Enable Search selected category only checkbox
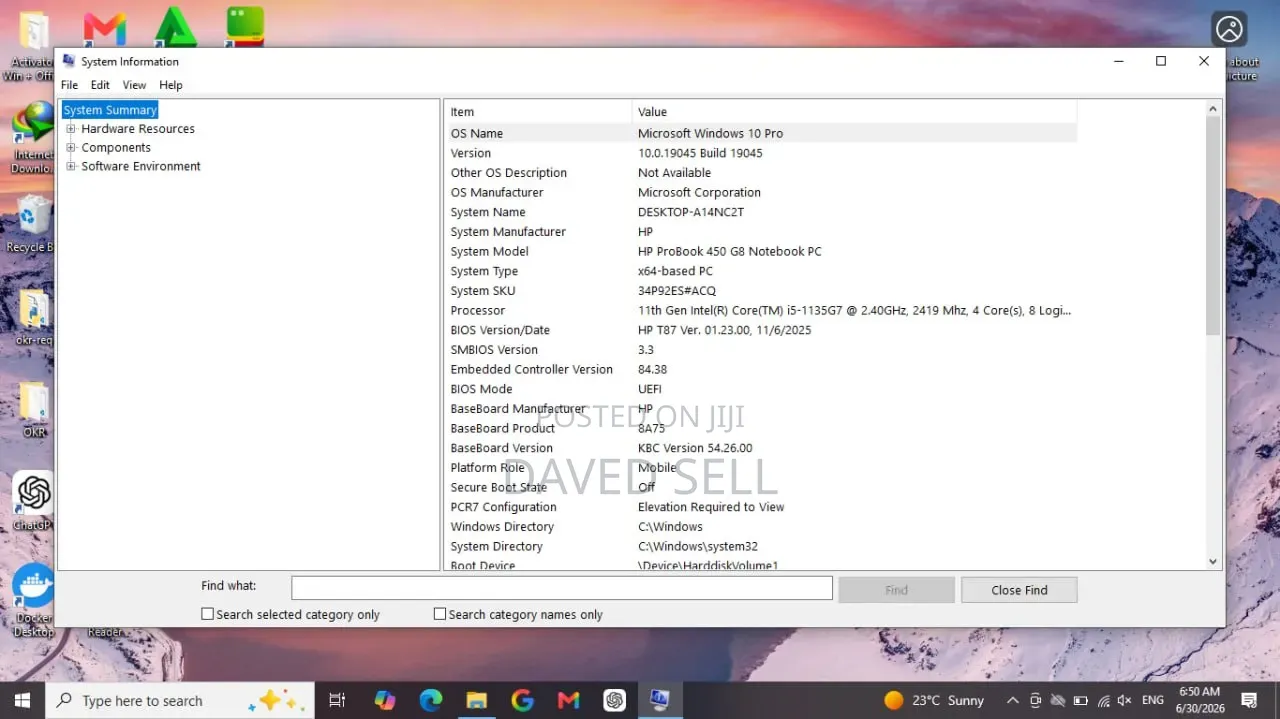The width and height of the screenshot is (1280, 719). [x=207, y=614]
